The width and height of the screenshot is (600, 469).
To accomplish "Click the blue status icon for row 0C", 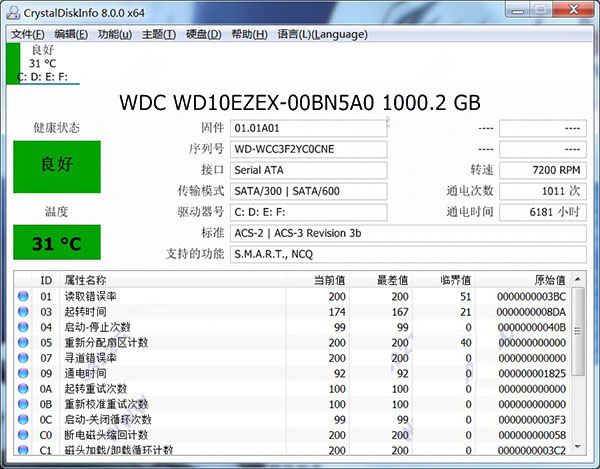I will tap(23, 419).
